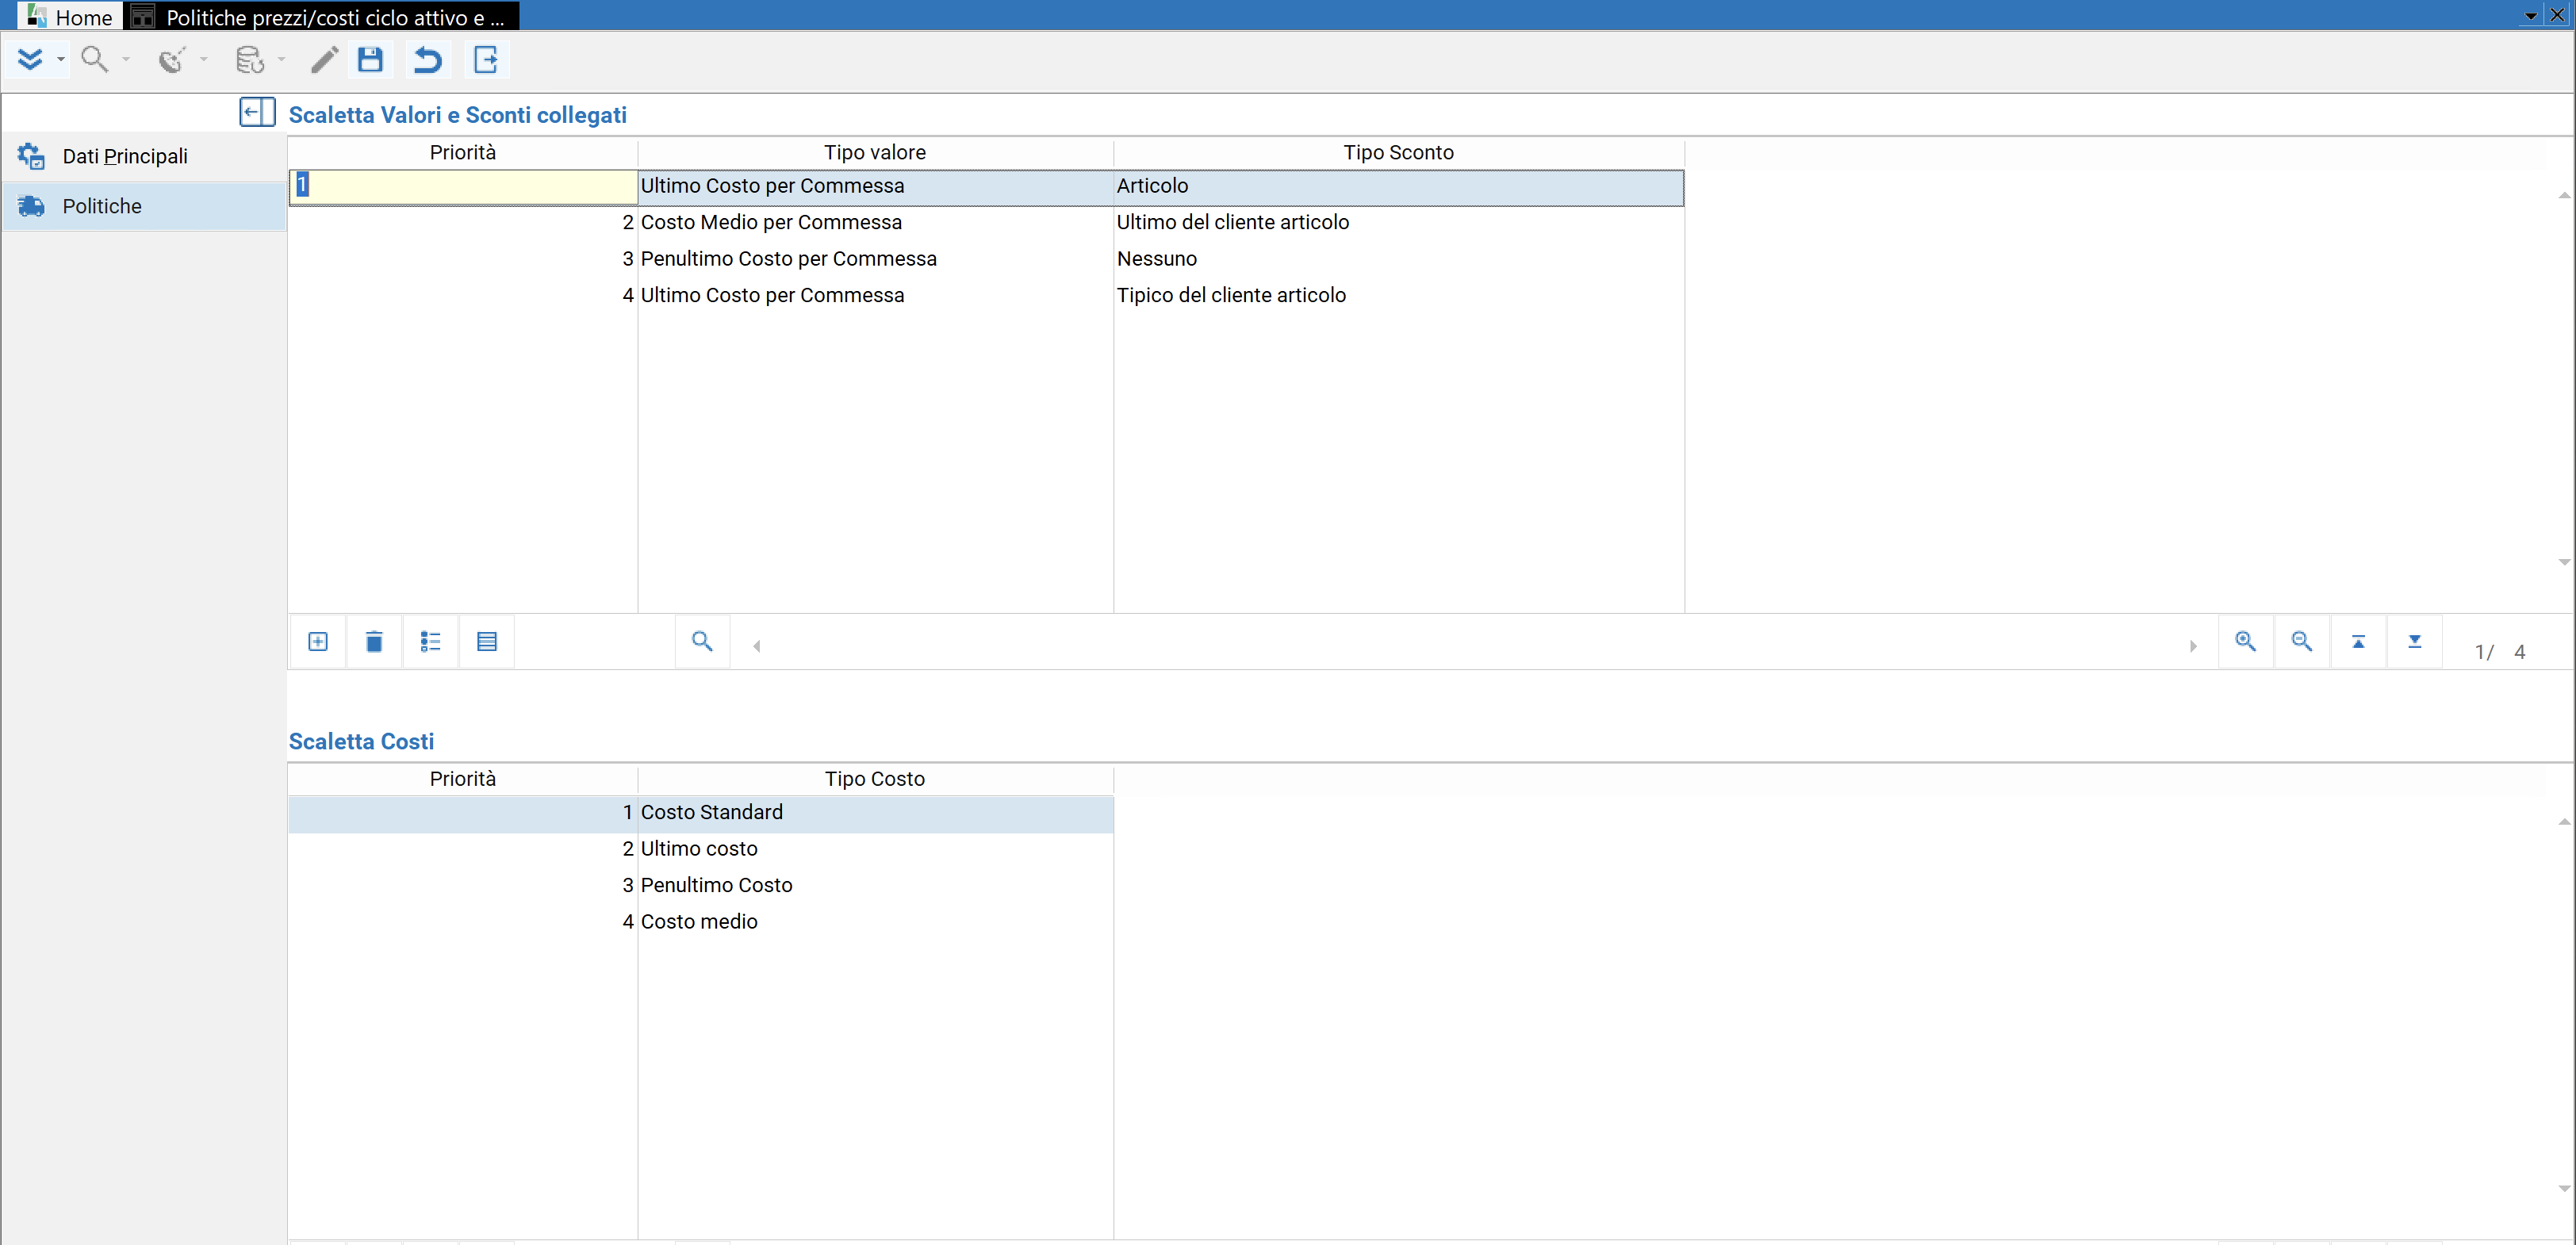This screenshot has height=1245, width=2576.
Task: Jump to last row with bottom arrow icon
Action: (x=2414, y=642)
